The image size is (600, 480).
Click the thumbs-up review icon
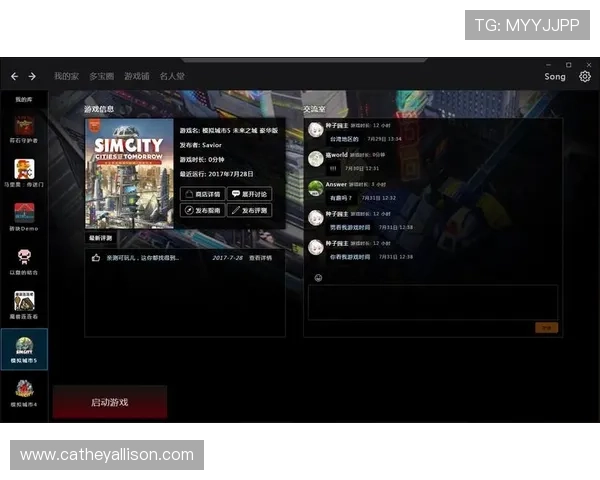click(96, 258)
